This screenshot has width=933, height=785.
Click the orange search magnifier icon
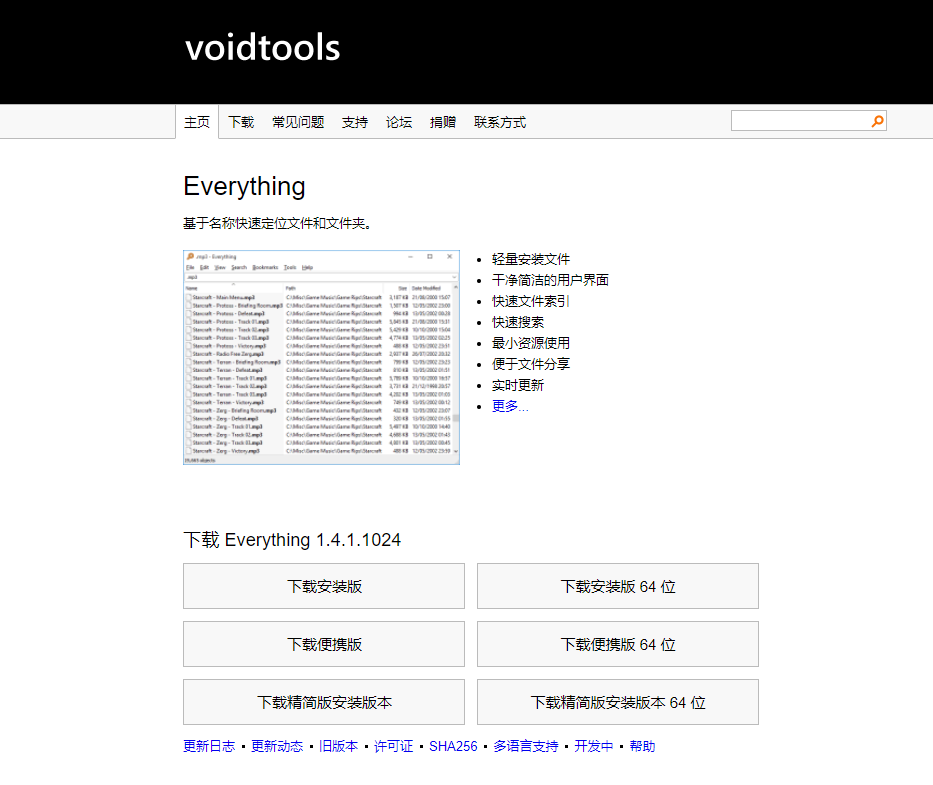coord(877,121)
